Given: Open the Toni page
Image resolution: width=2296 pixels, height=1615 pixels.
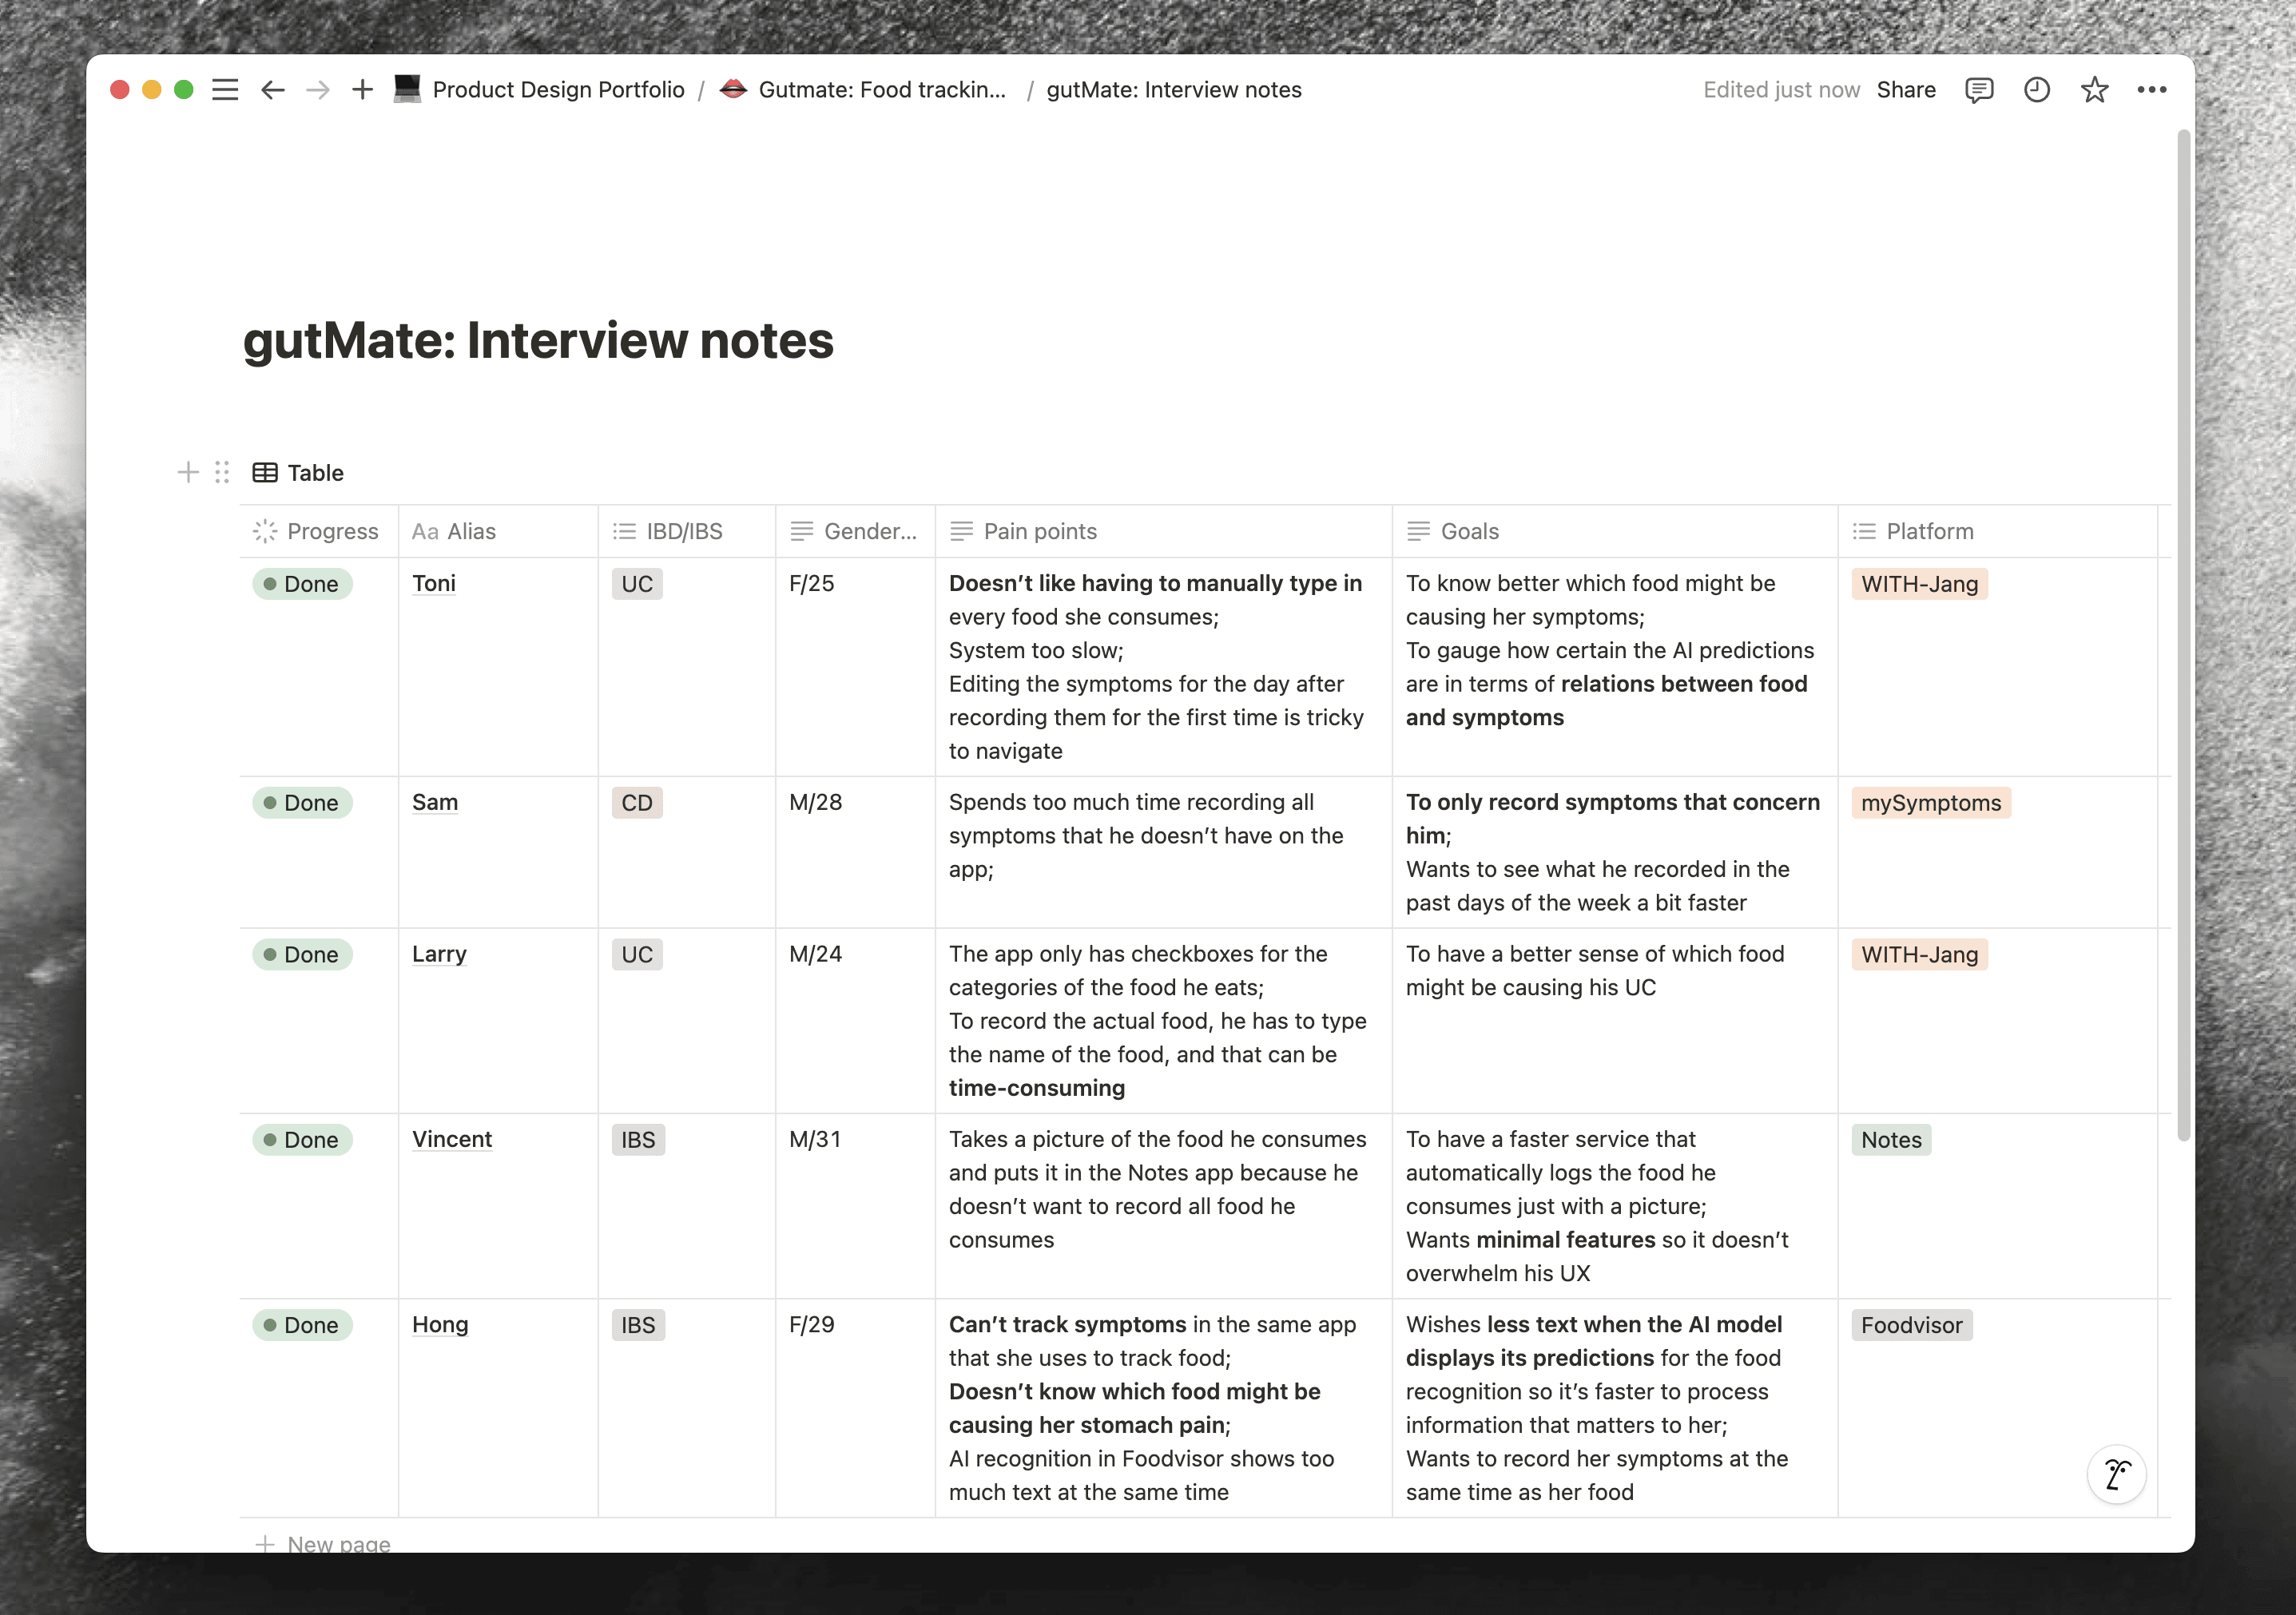Looking at the screenshot, I should [434, 583].
